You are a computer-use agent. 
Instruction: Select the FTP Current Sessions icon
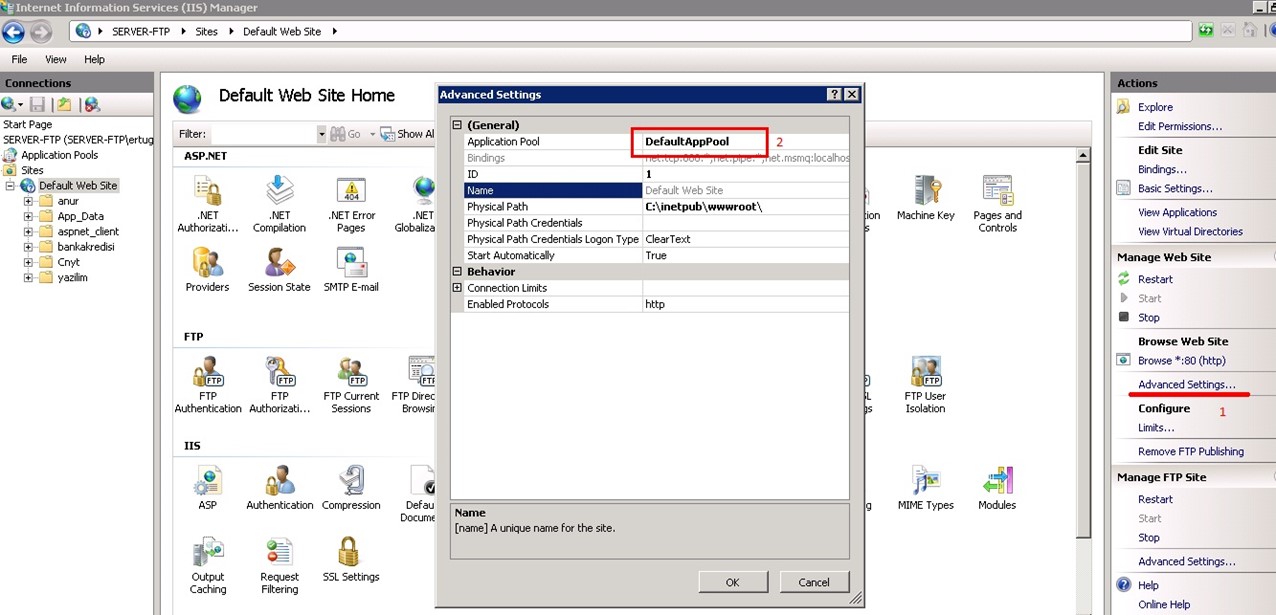click(x=351, y=385)
